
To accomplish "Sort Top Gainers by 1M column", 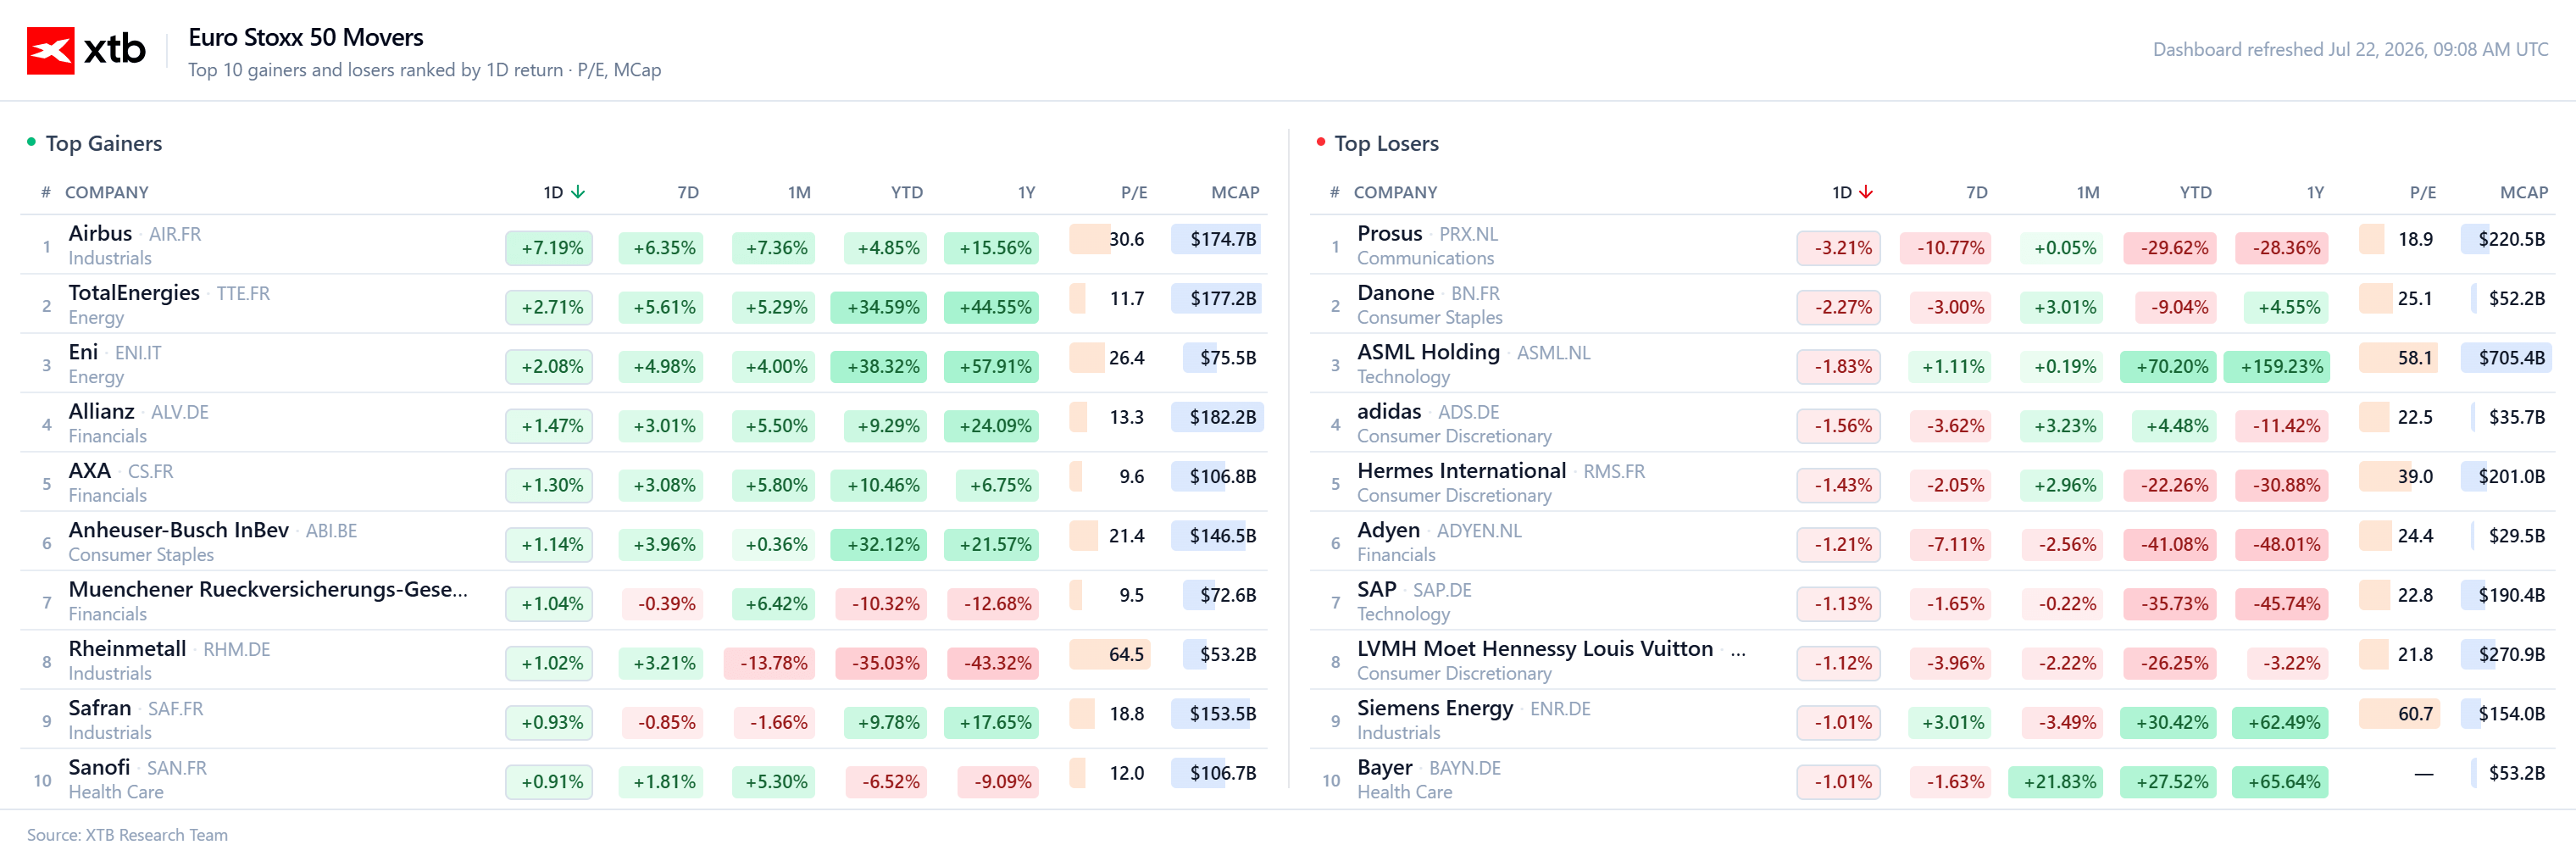I will coord(799,192).
